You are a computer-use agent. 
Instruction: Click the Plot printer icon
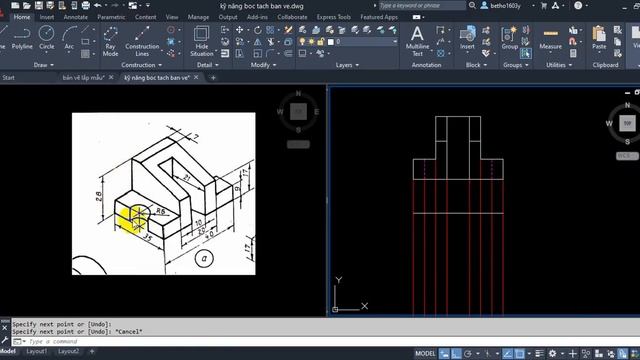pos(86,5)
